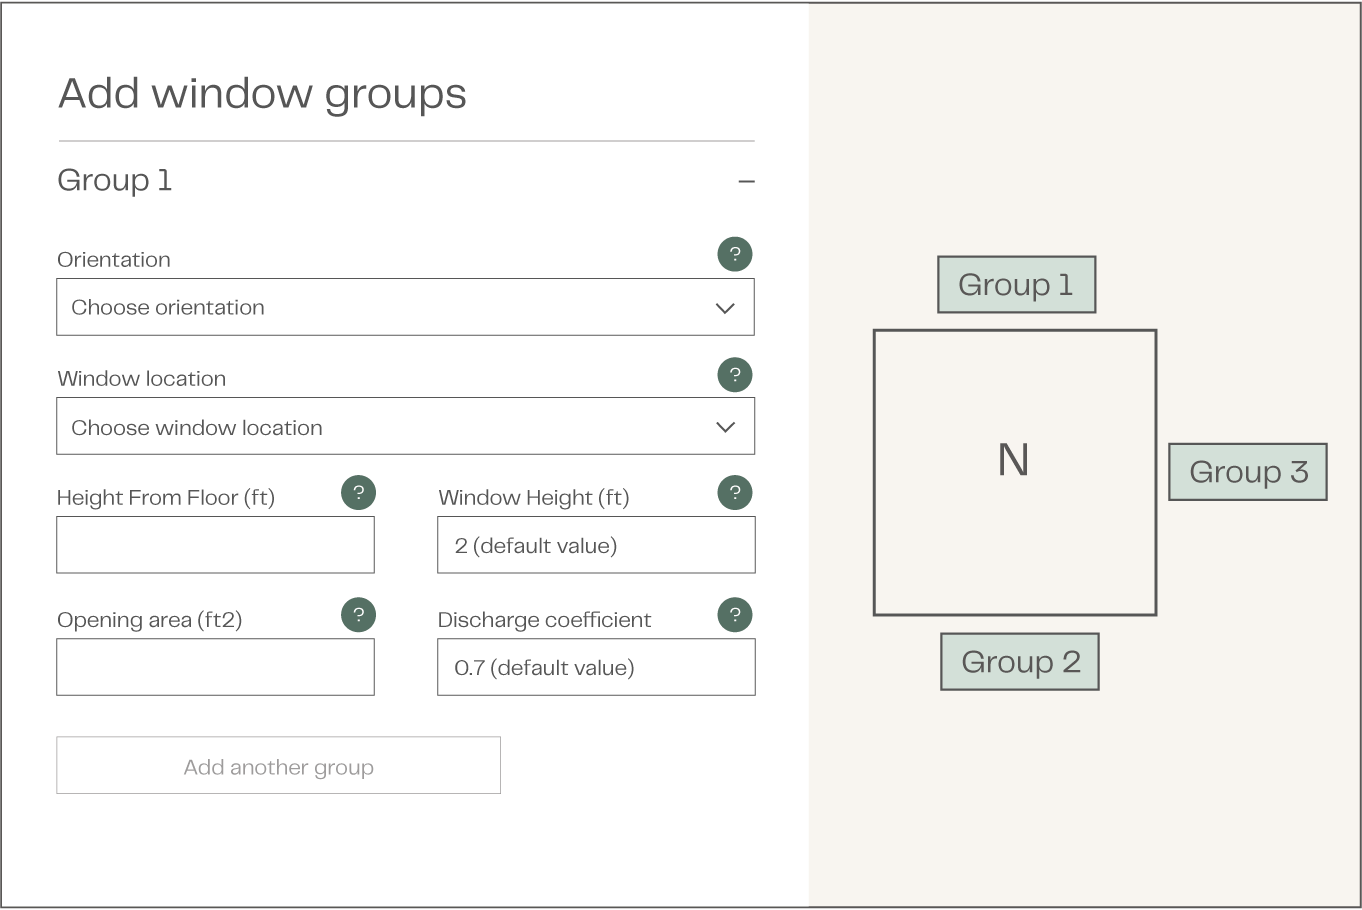This screenshot has width=1362, height=910.
Task: Click the window location chevron arrow
Action: coord(725,428)
